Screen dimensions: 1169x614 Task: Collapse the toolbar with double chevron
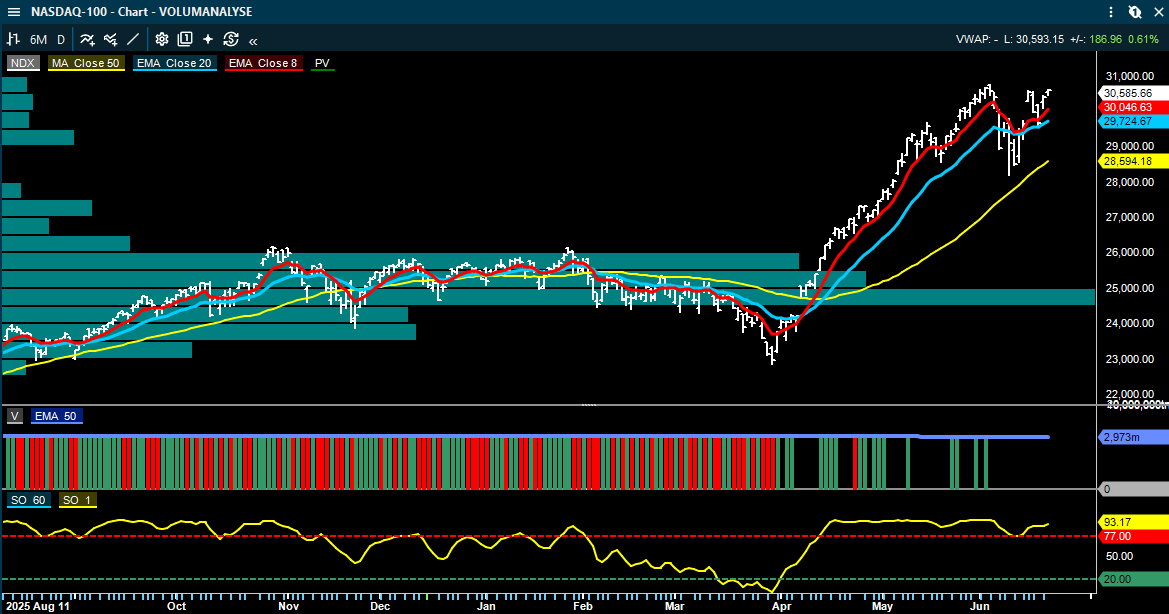253,41
